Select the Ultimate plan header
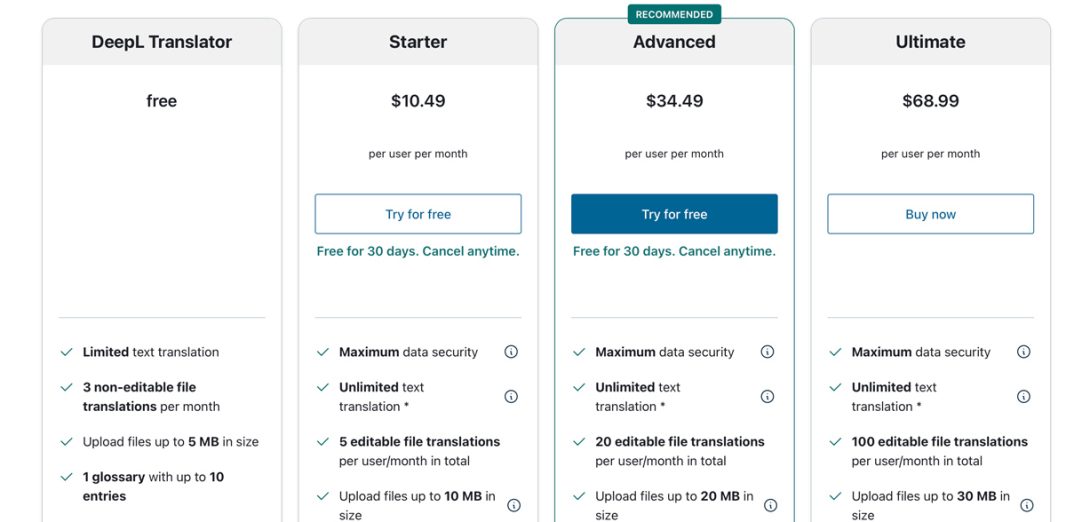The image size is (1066, 522). pyautogui.click(x=931, y=42)
